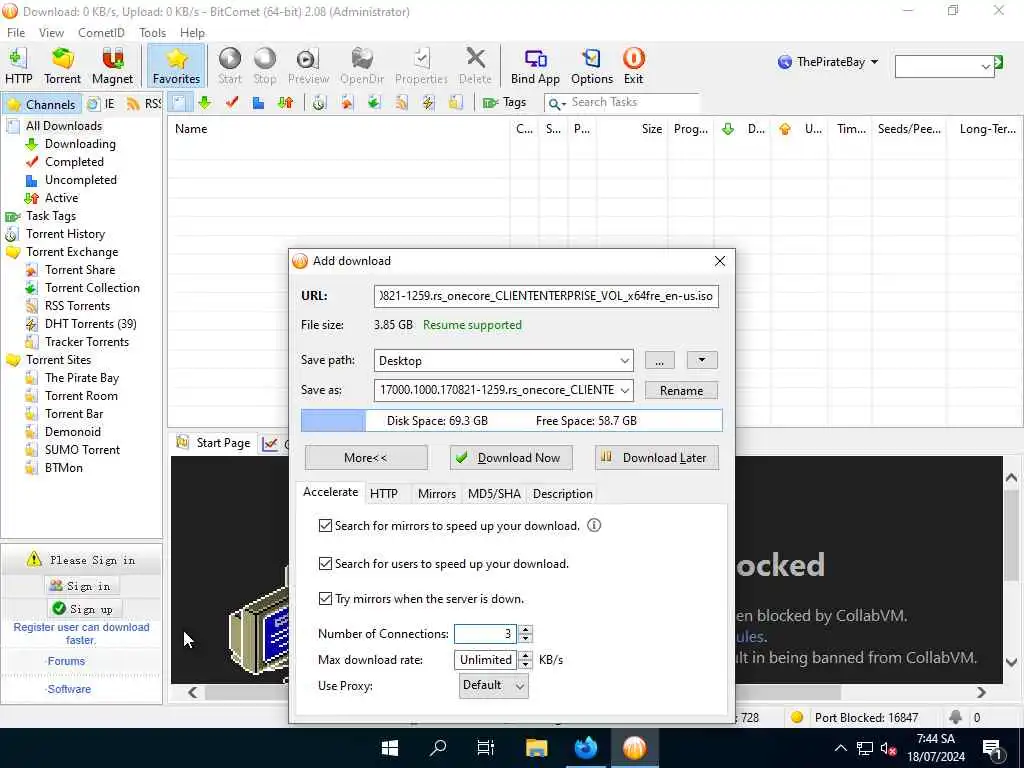This screenshot has height=768, width=1024.
Task: Click the Tags filter icon
Action: click(x=504, y=103)
